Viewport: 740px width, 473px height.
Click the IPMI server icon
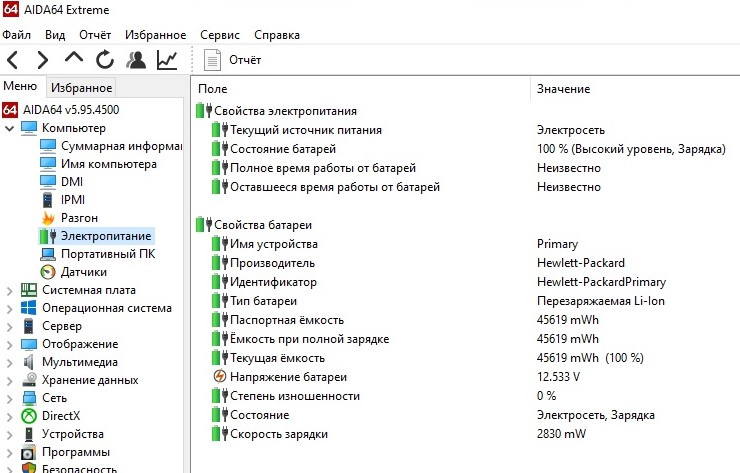pyautogui.click(x=48, y=200)
